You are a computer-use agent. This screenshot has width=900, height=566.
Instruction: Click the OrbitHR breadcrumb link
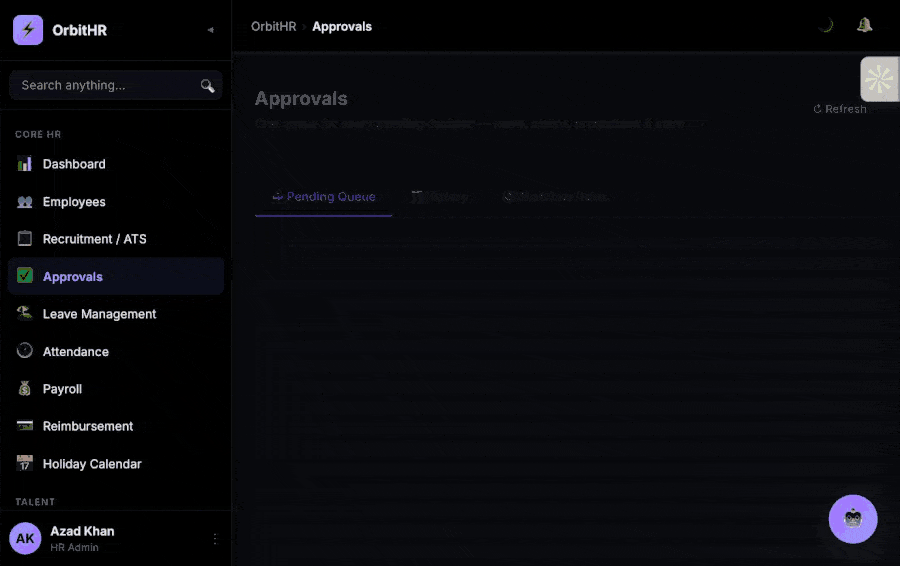(x=273, y=26)
